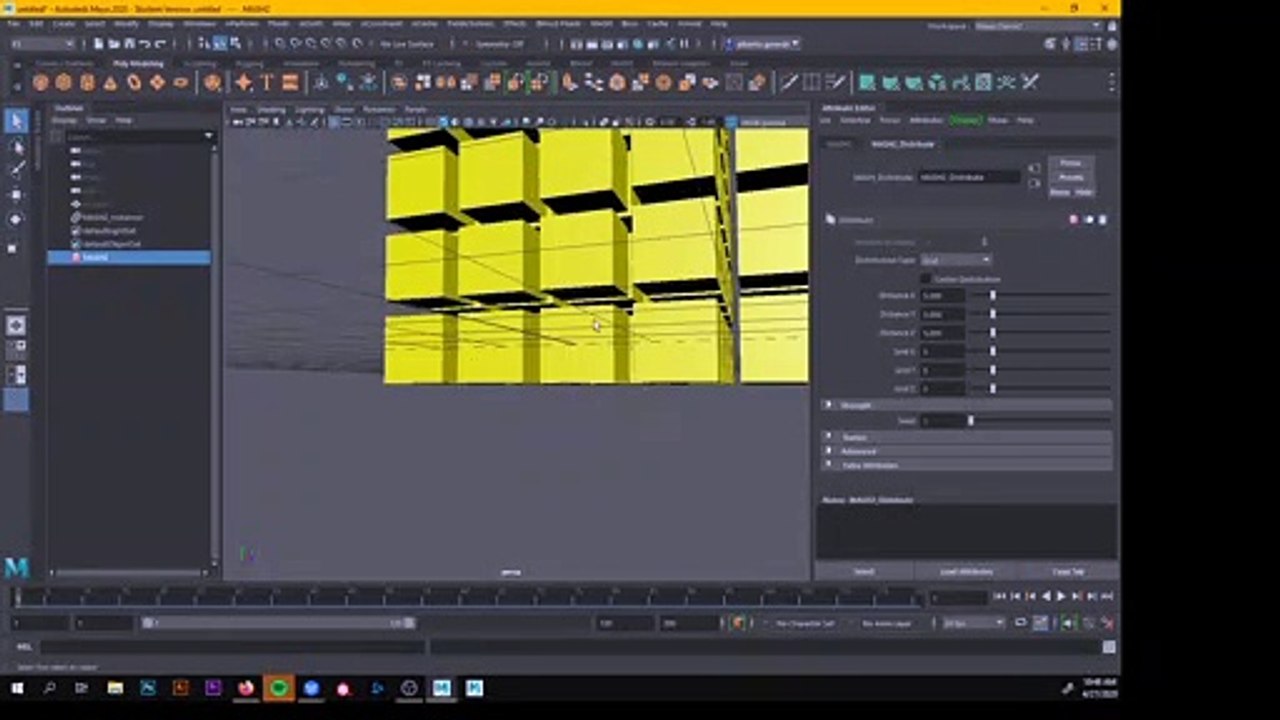Click the multi-cut knife shelf icon

coord(788,83)
